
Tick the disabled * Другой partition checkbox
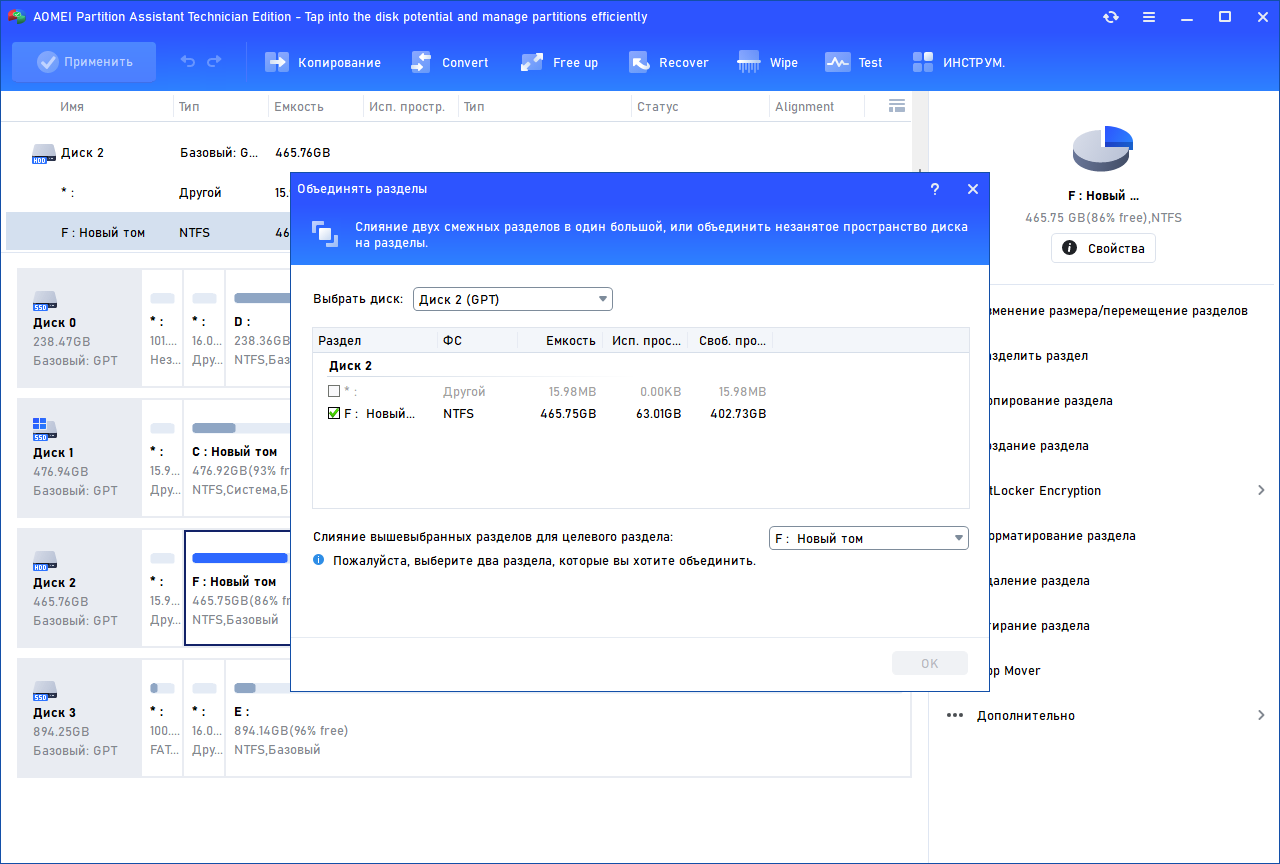click(334, 391)
